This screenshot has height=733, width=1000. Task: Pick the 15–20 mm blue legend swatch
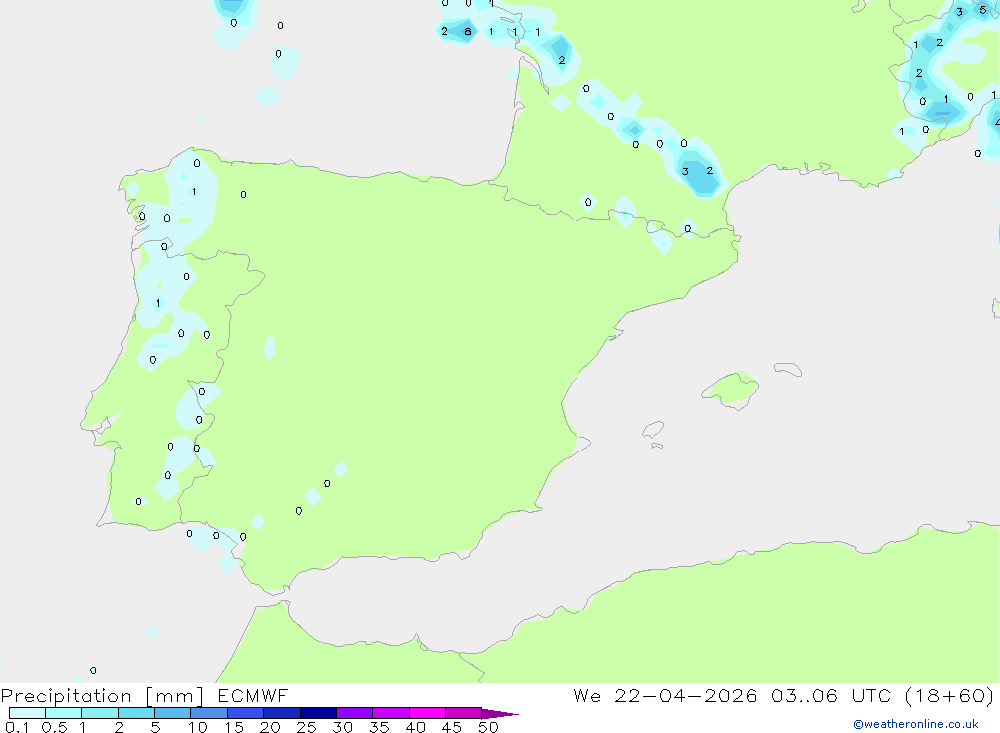tap(246, 713)
